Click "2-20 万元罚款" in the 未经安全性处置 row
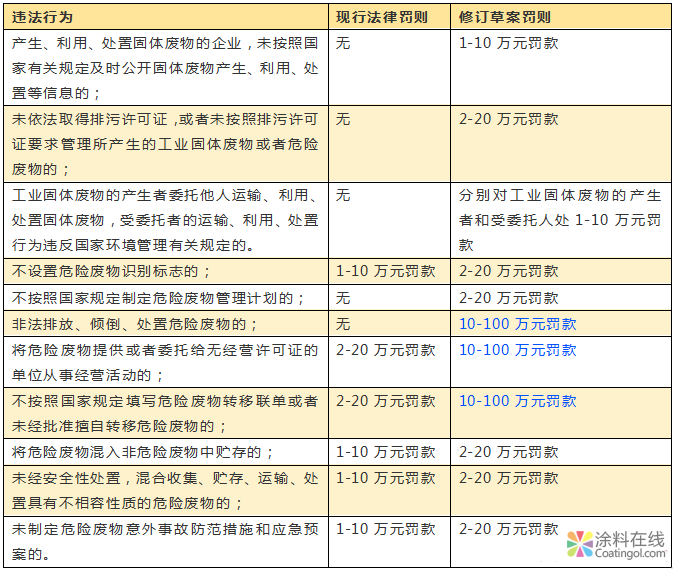Image resolution: width=677 pixels, height=571 pixels. [x=508, y=478]
